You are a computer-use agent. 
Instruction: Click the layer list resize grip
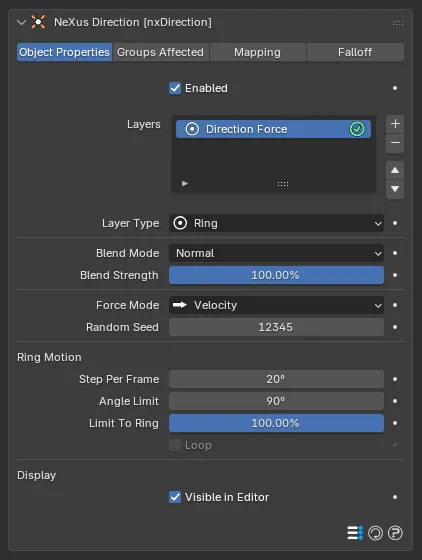(283, 184)
